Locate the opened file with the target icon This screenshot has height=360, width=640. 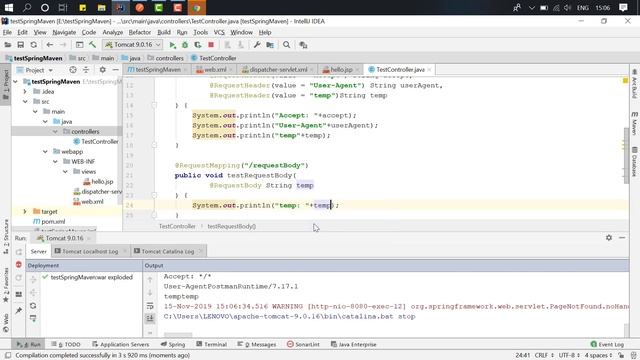(x=73, y=70)
